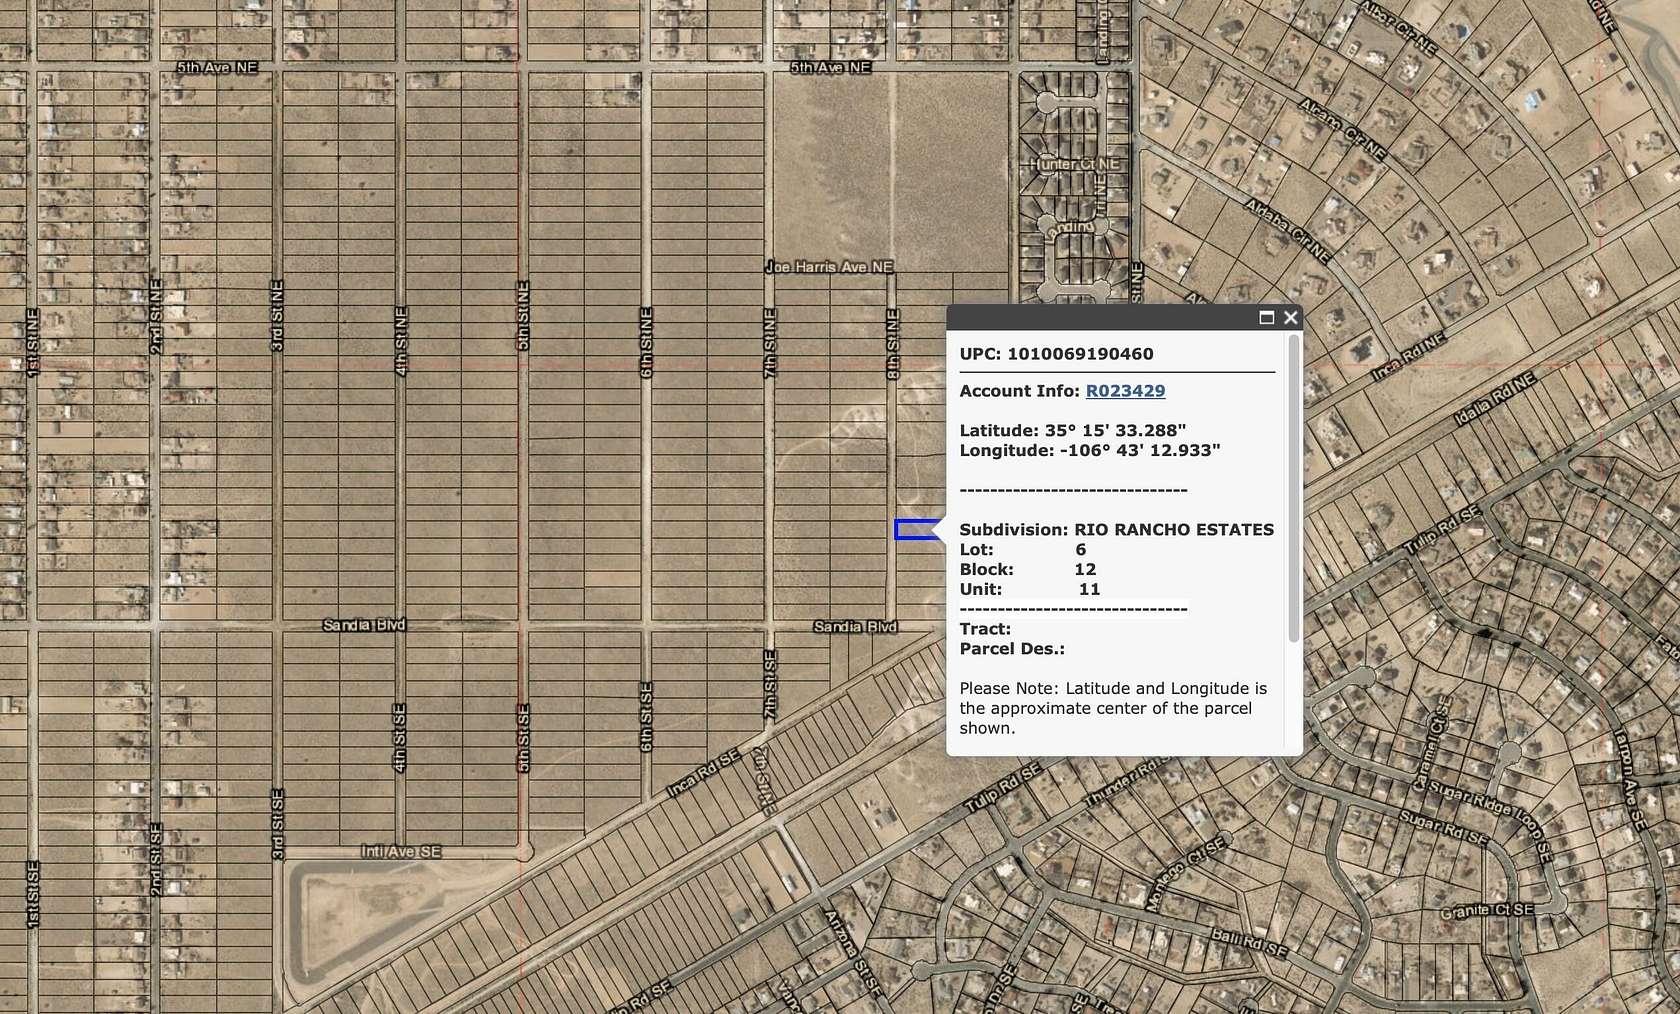
Task: Click the Aldaba Cir NE street label
Action: pos(1287,231)
